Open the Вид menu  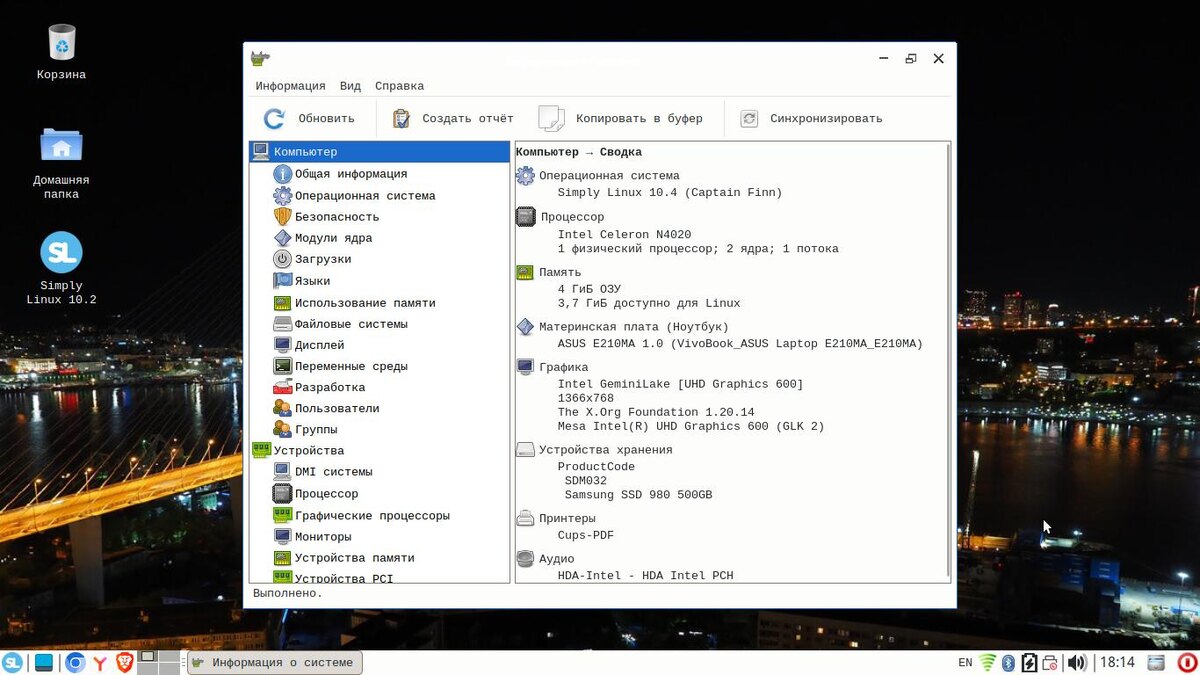point(350,86)
